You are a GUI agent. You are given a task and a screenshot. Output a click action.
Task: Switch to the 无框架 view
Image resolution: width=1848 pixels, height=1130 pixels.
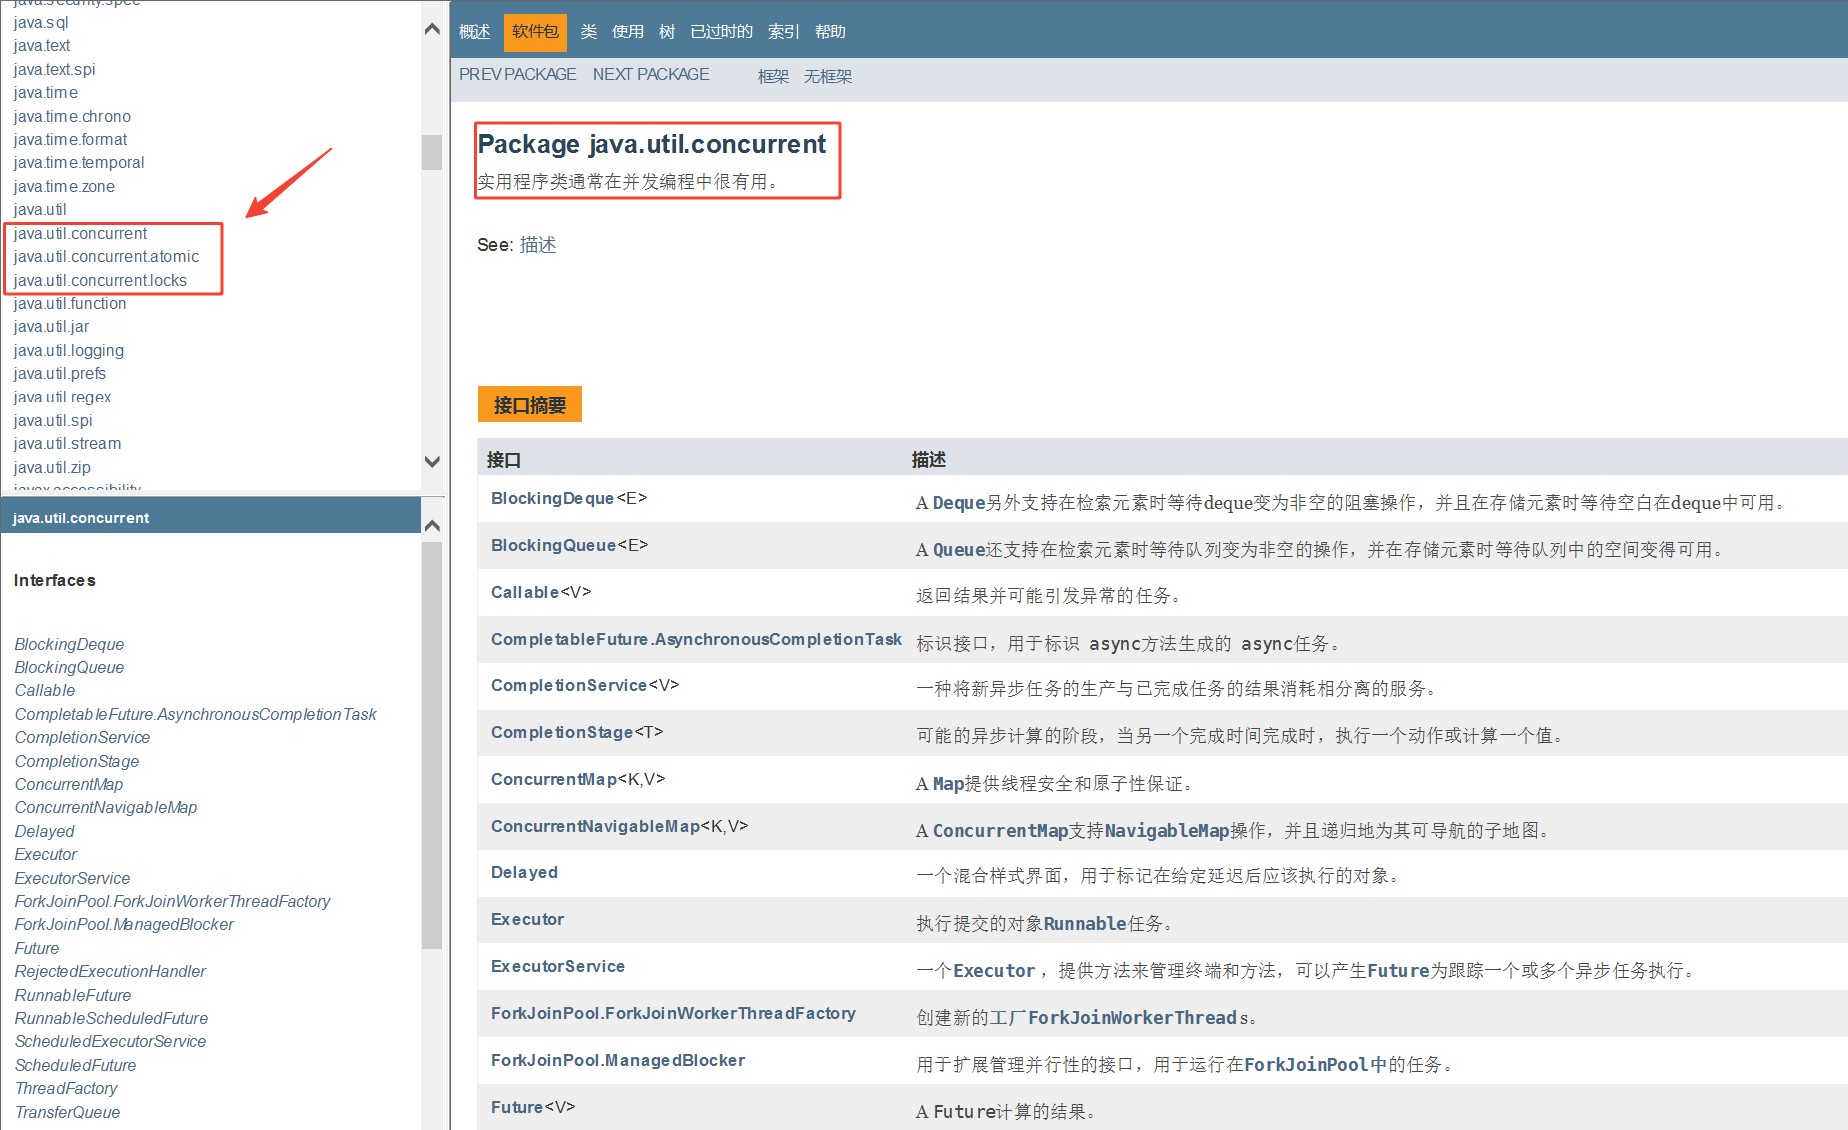pos(828,76)
